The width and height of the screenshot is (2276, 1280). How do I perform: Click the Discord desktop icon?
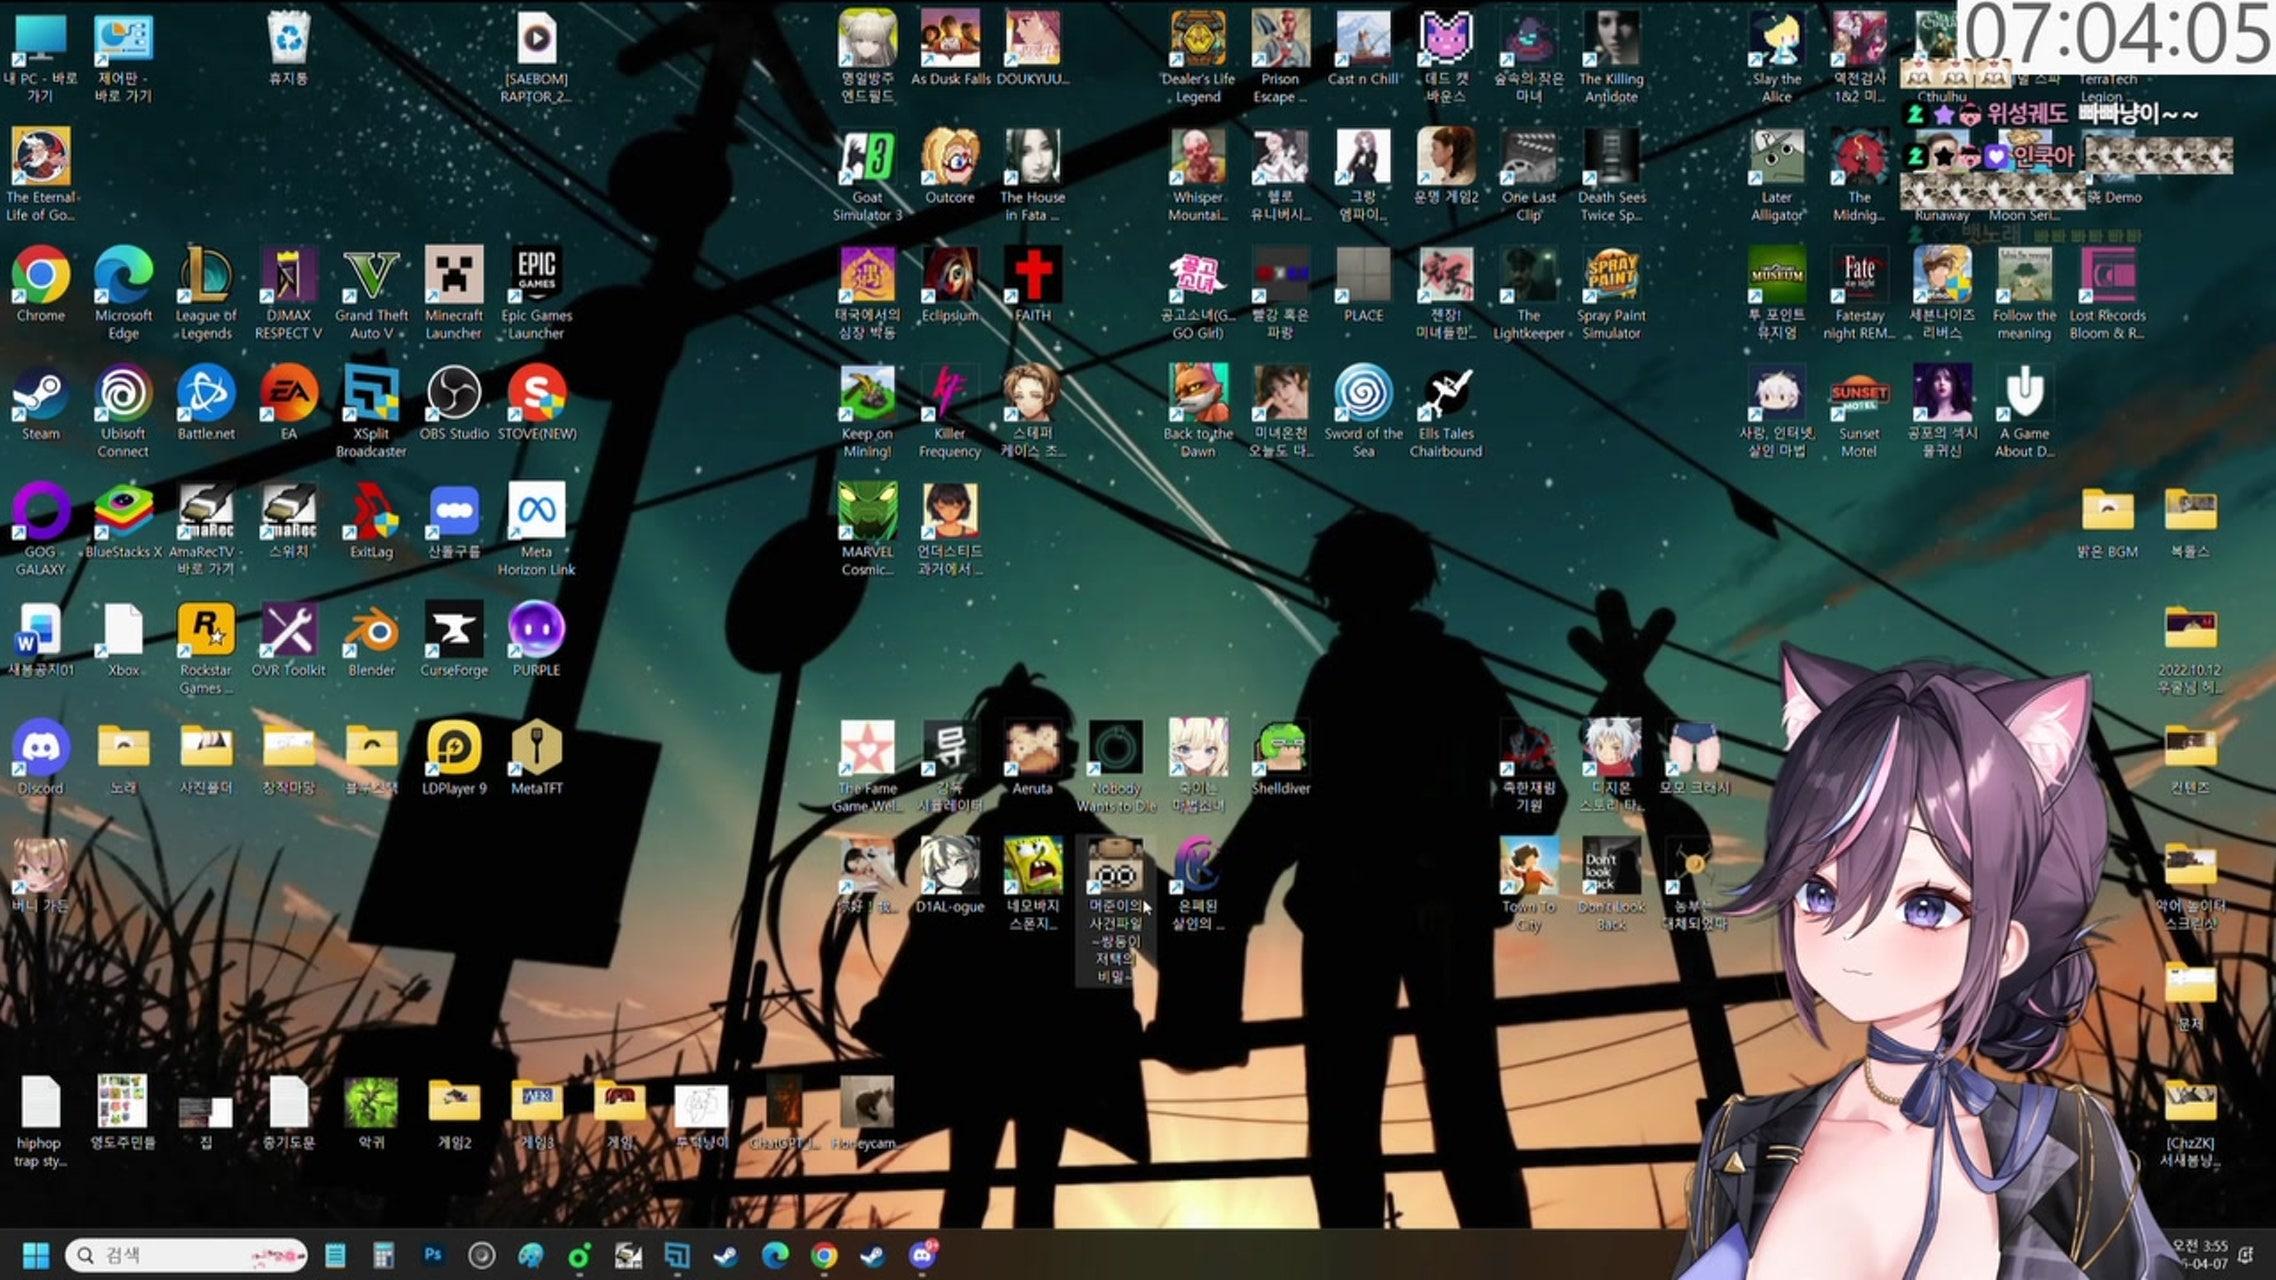pos(40,750)
